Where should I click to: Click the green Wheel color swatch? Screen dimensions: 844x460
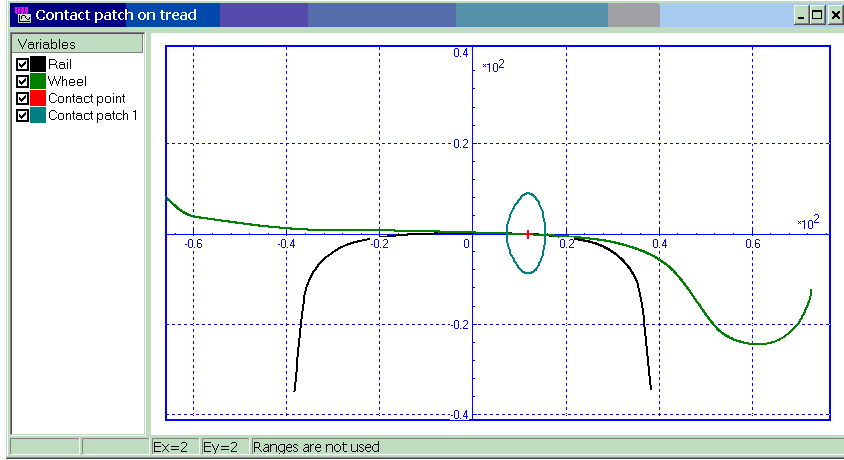(x=38, y=82)
